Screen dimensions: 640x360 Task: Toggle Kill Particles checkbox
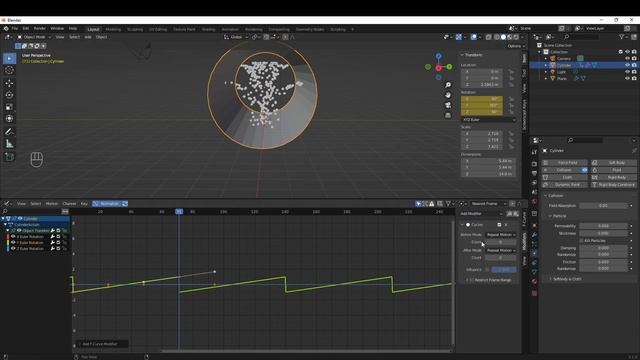582,241
